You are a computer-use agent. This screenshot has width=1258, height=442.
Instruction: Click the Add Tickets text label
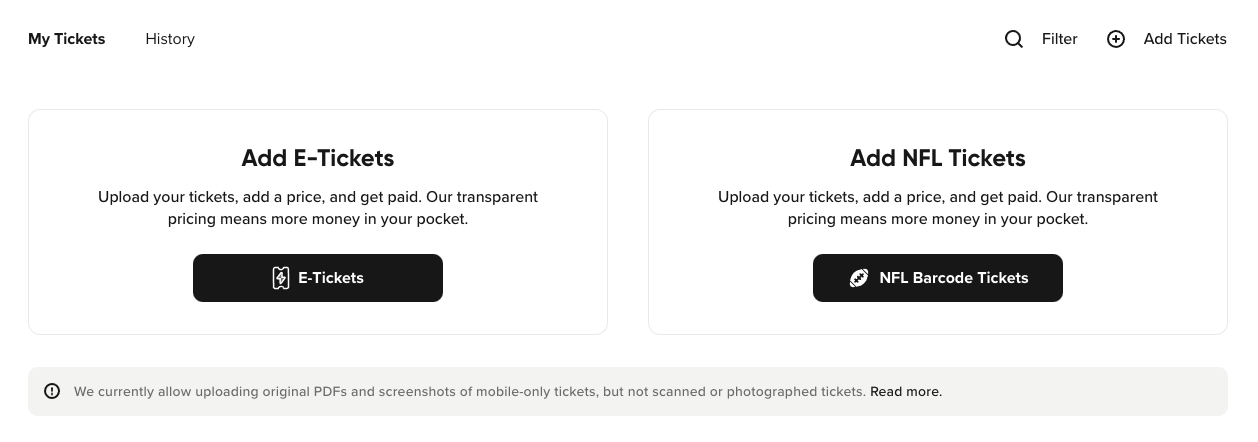pos(1184,39)
